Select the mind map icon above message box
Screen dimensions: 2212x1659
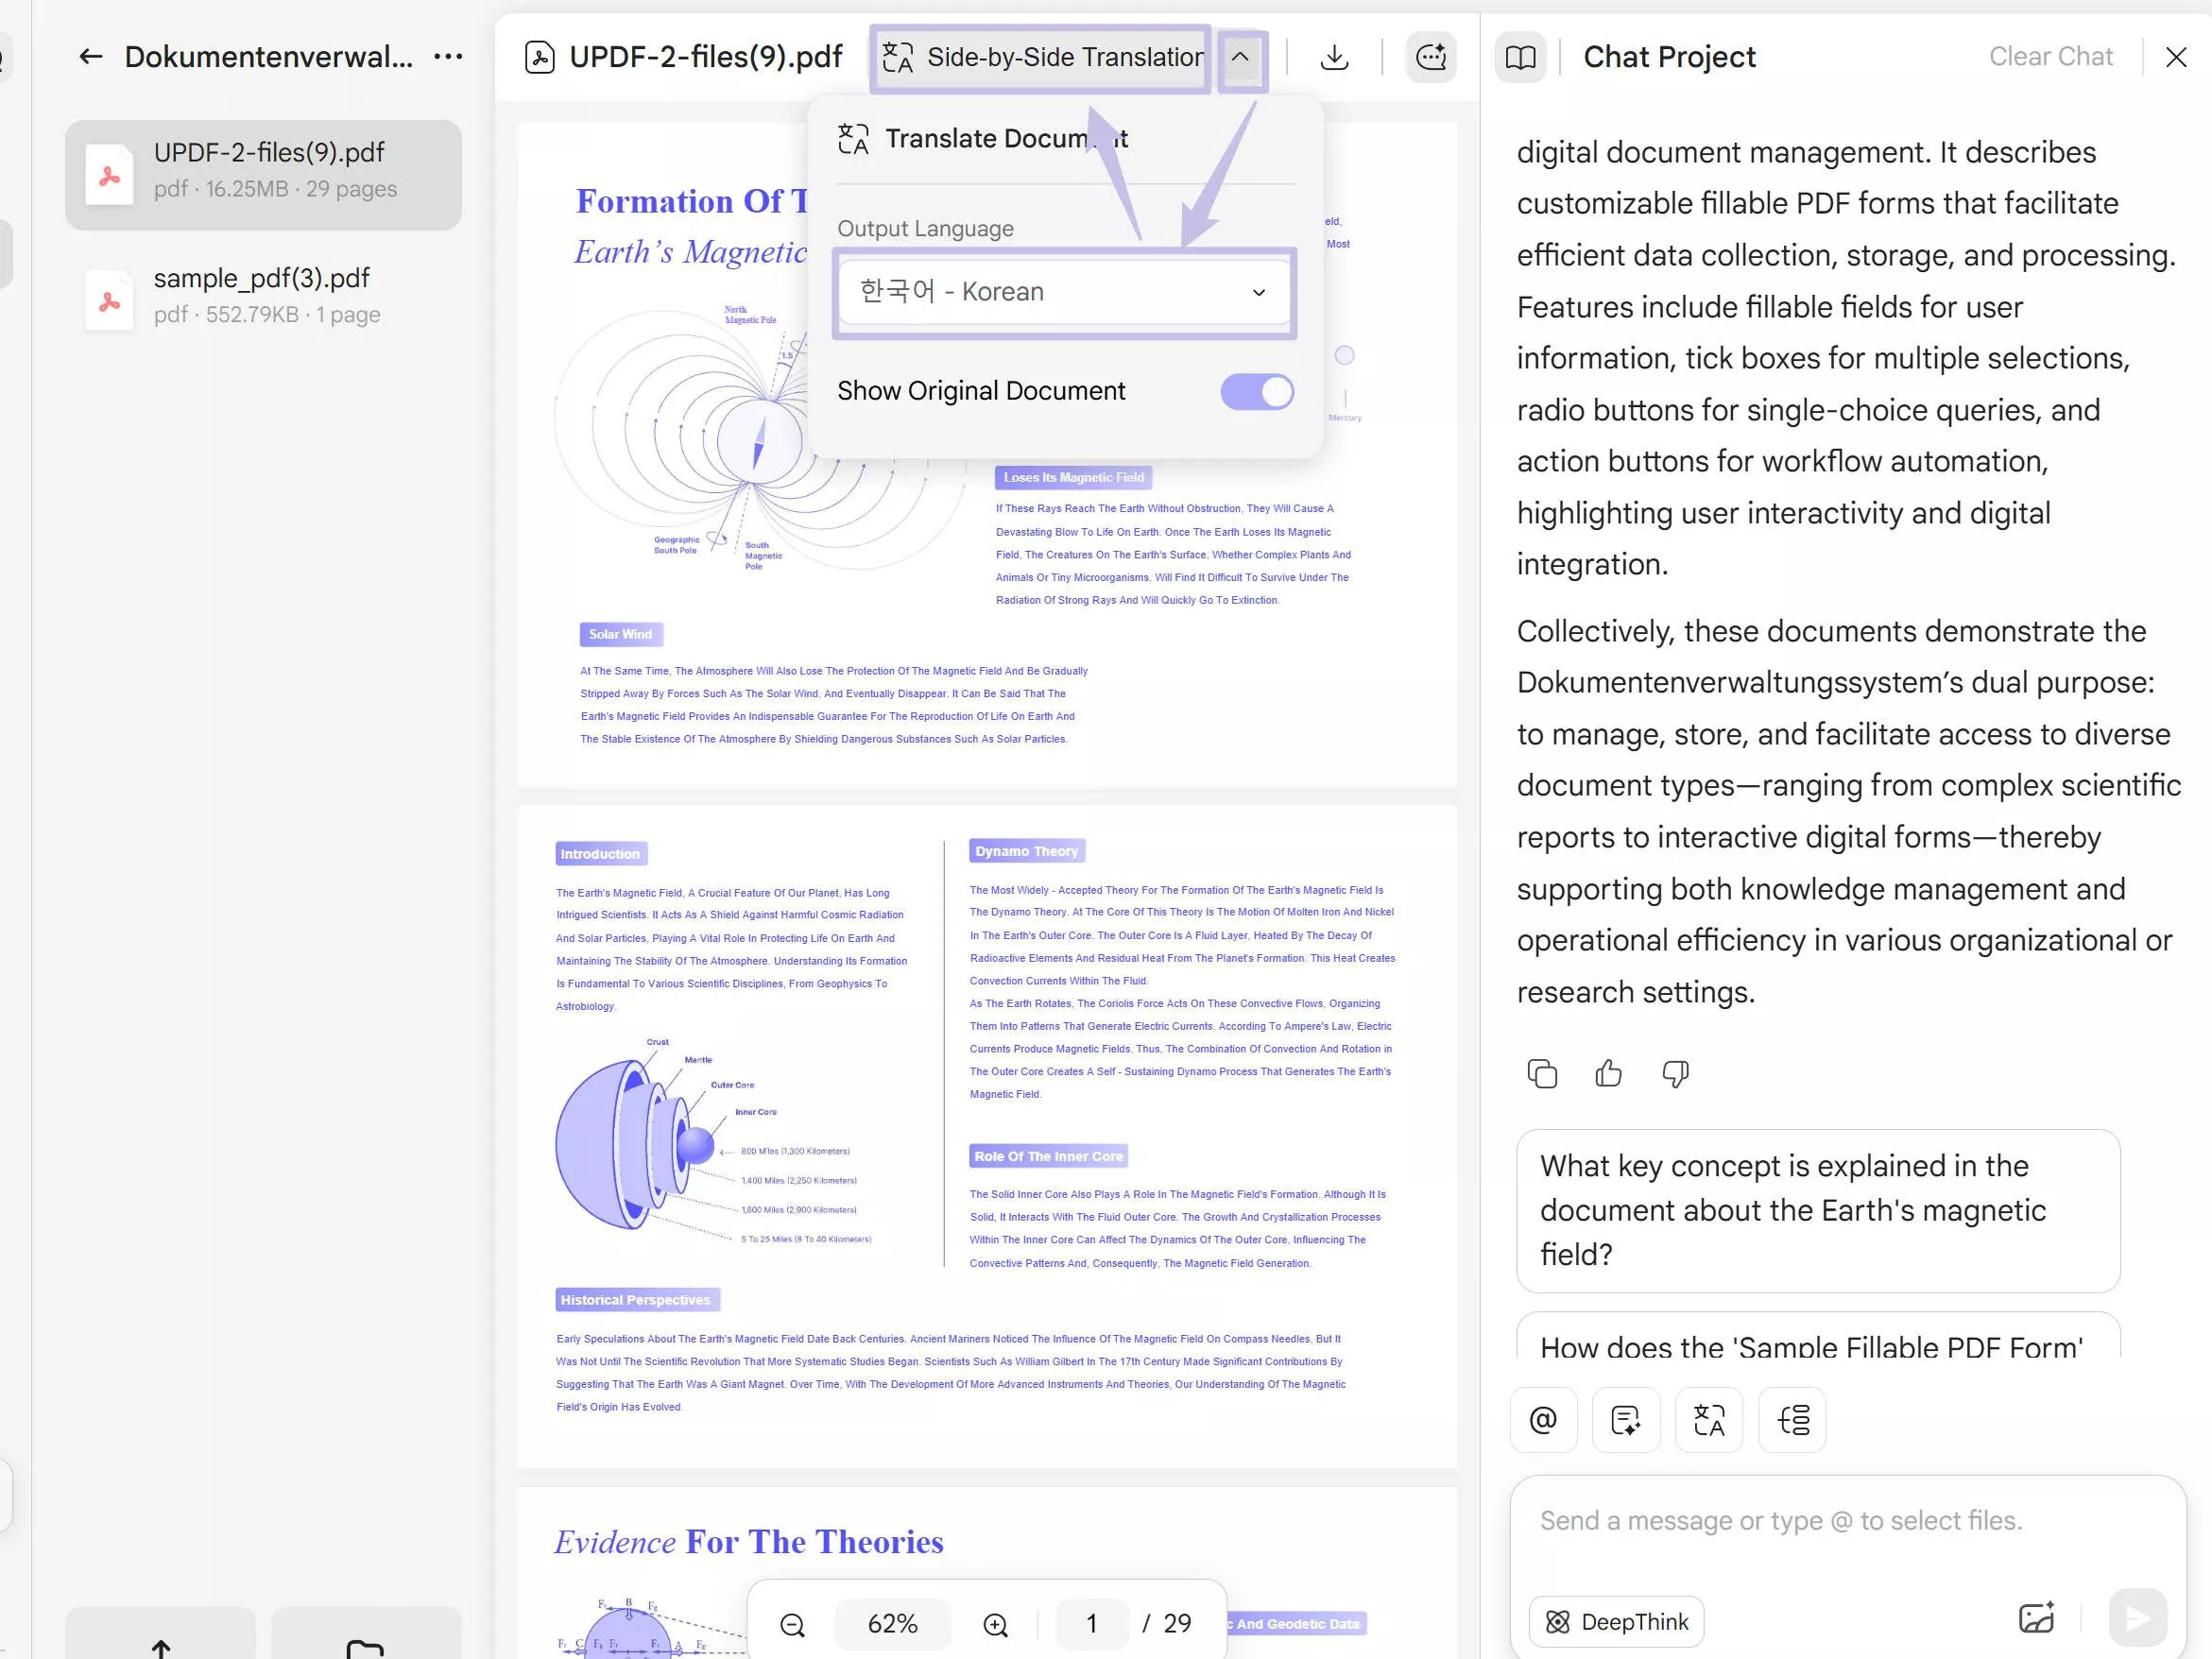[1792, 1420]
